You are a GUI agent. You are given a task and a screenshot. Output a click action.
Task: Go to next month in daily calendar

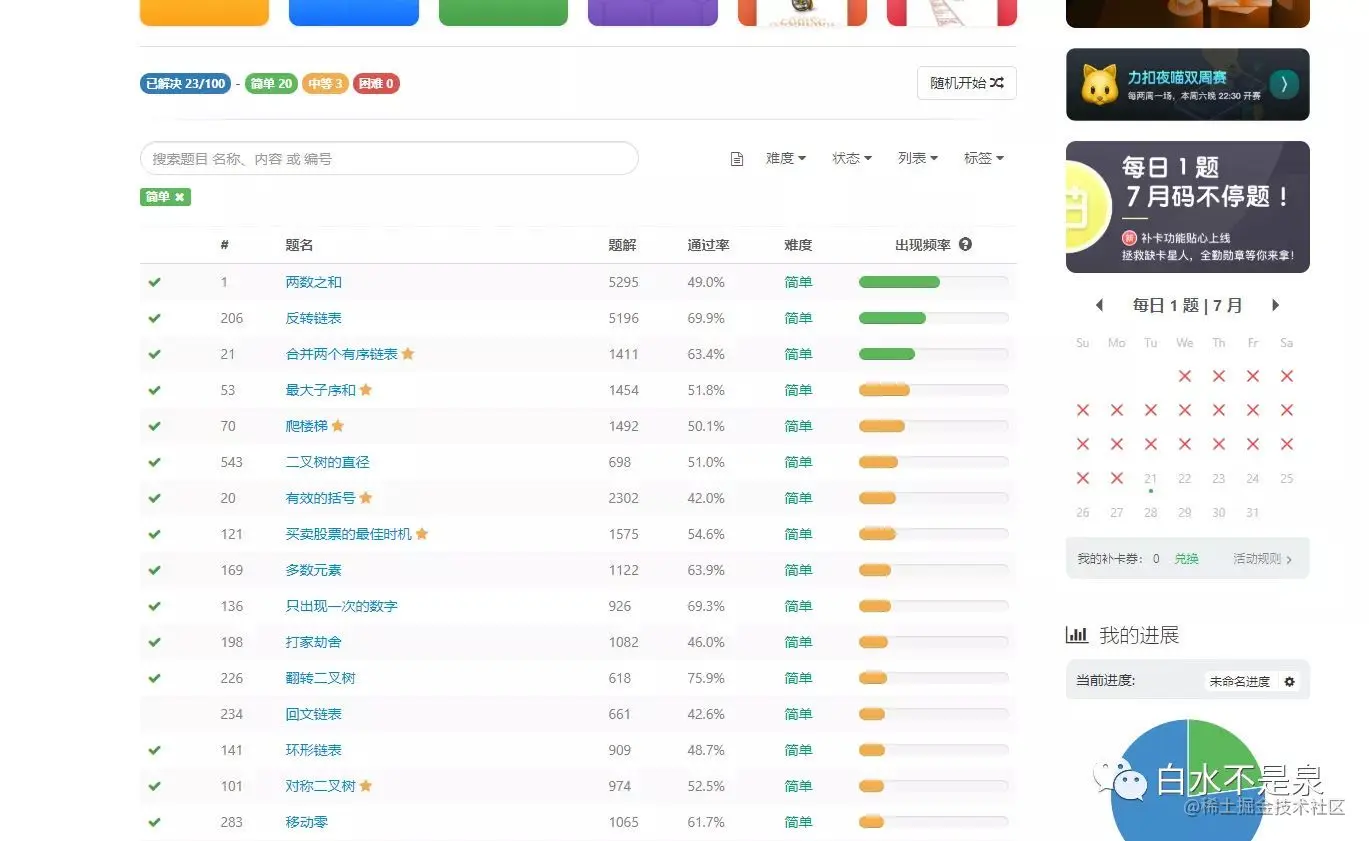click(1276, 305)
